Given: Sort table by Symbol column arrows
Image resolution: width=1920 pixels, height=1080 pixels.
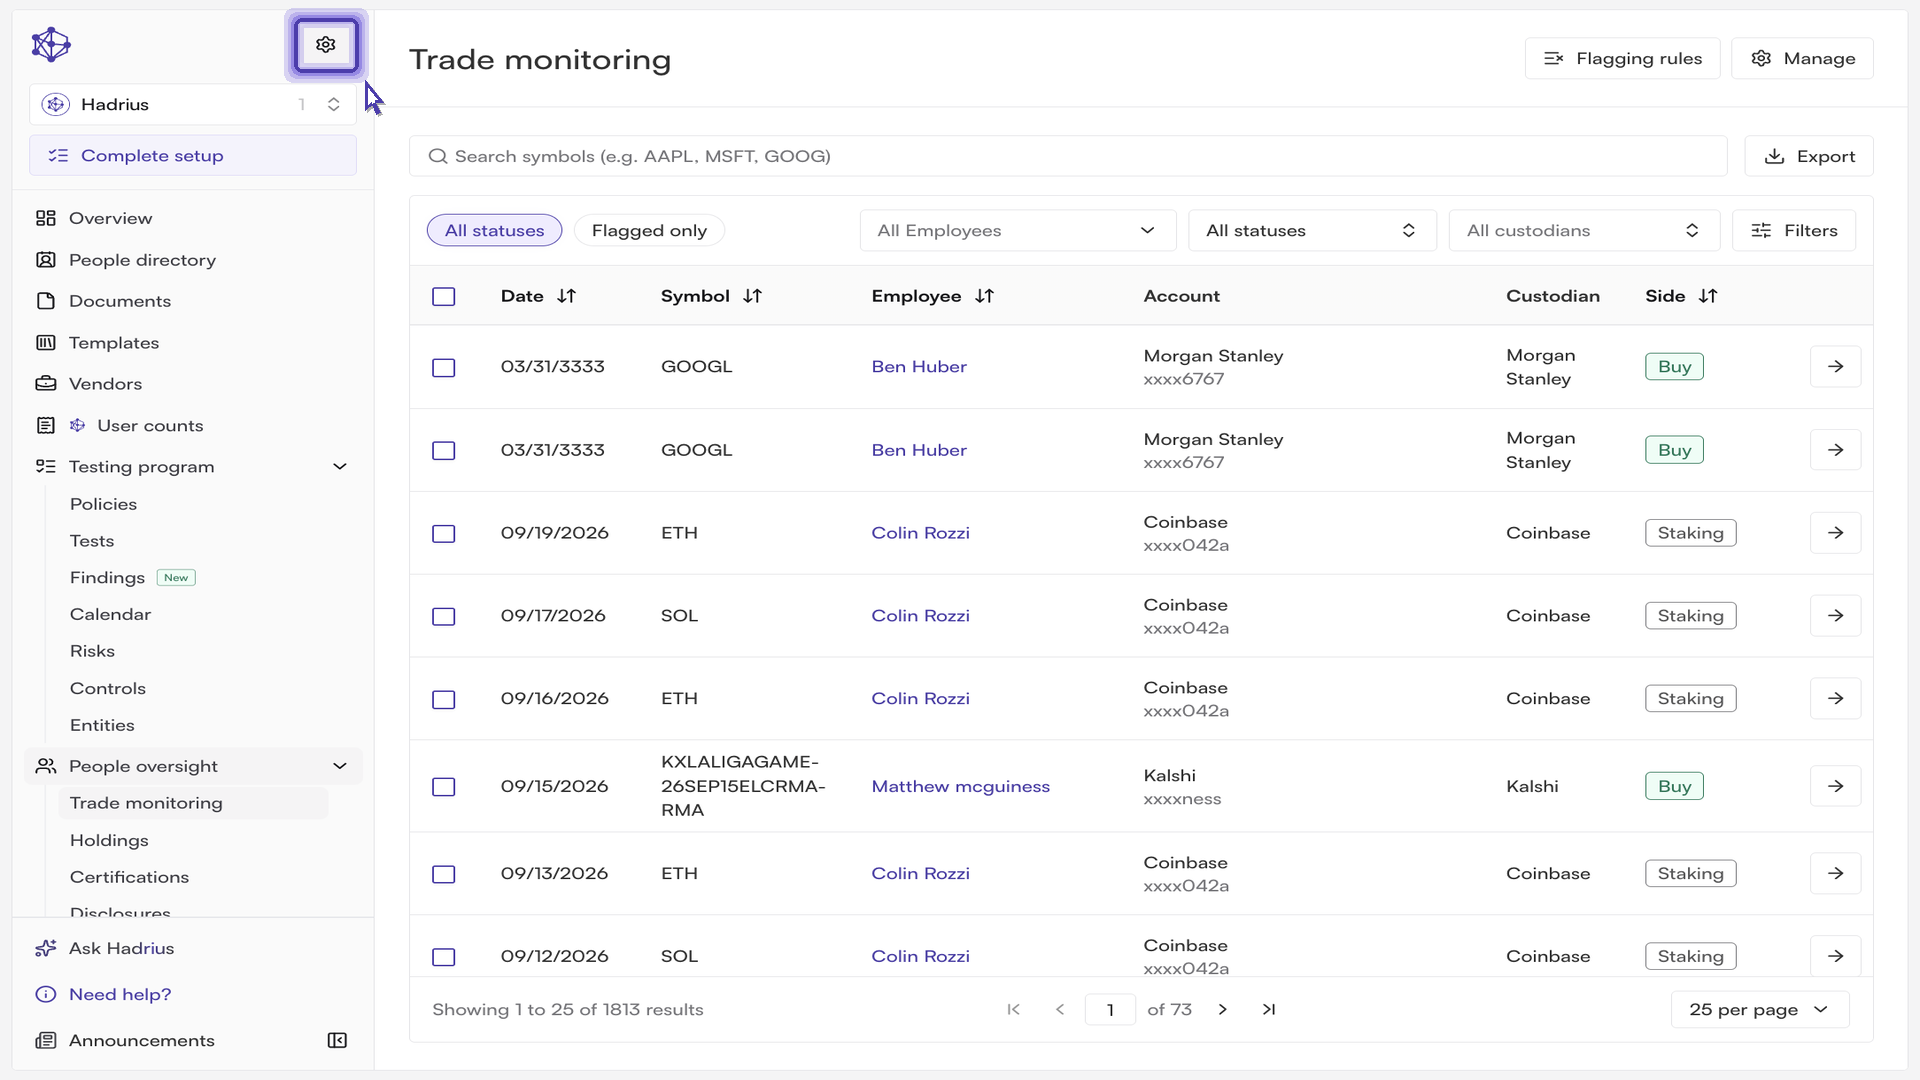Looking at the screenshot, I should pyautogui.click(x=752, y=296).
